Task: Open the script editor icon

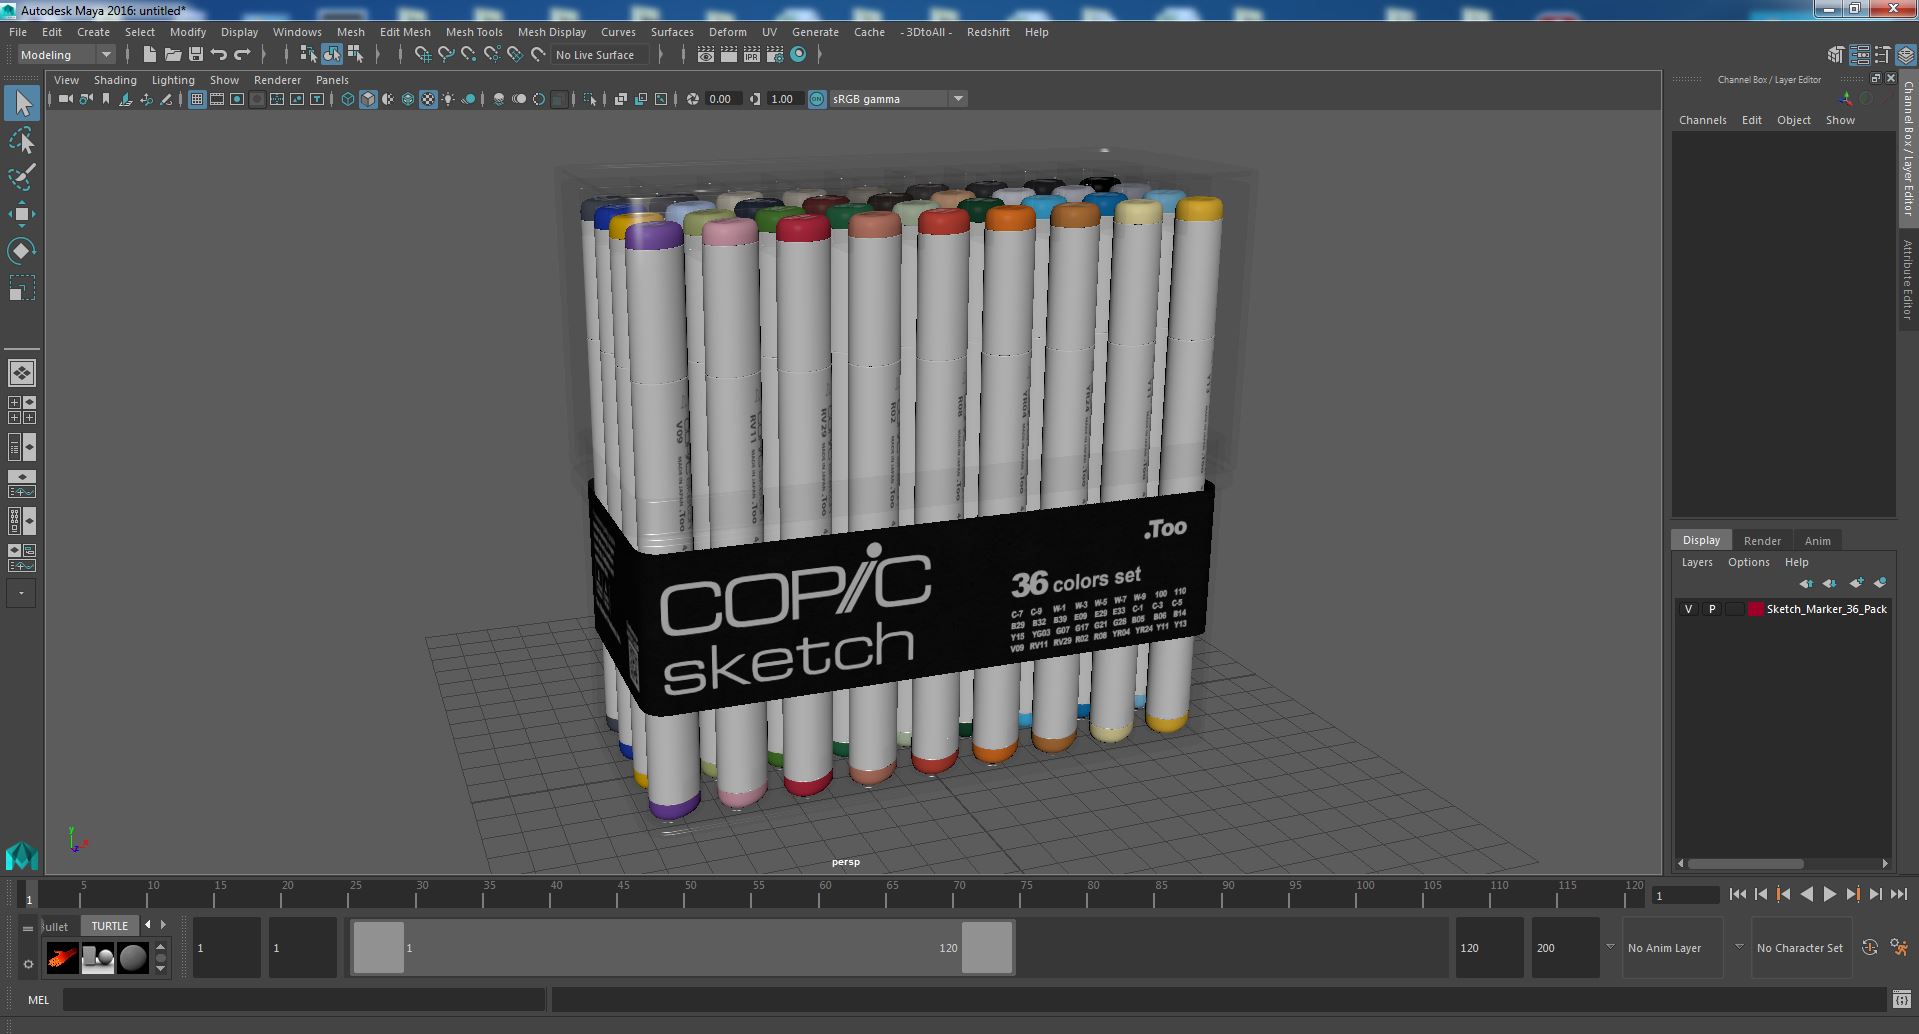Action: 1902,999
